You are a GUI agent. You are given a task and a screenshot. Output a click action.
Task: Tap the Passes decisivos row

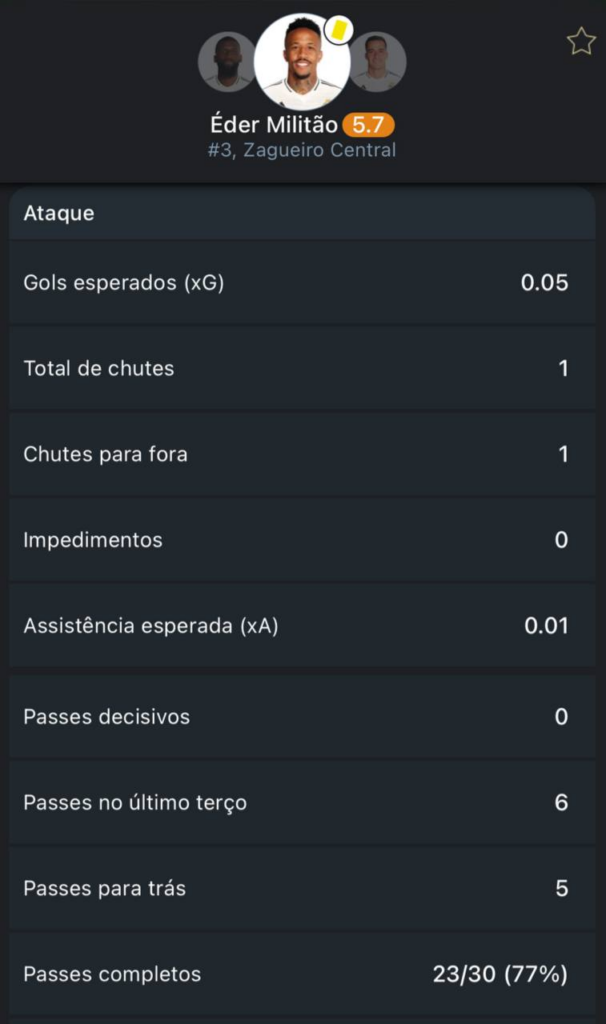(302, 717)
